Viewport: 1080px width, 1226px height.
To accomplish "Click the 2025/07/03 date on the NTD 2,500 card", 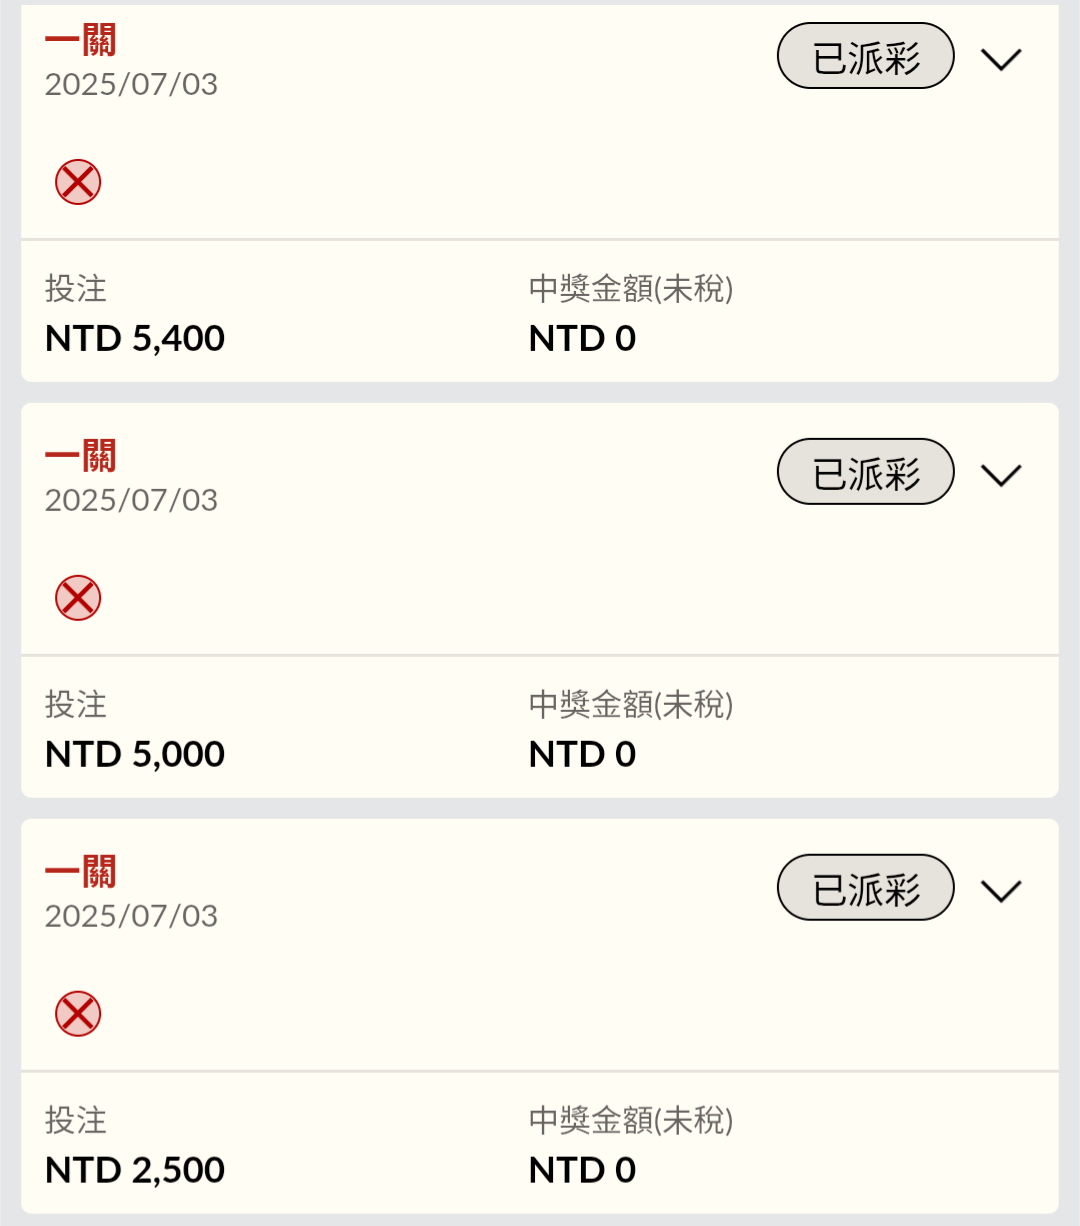I will coord(131,916).
